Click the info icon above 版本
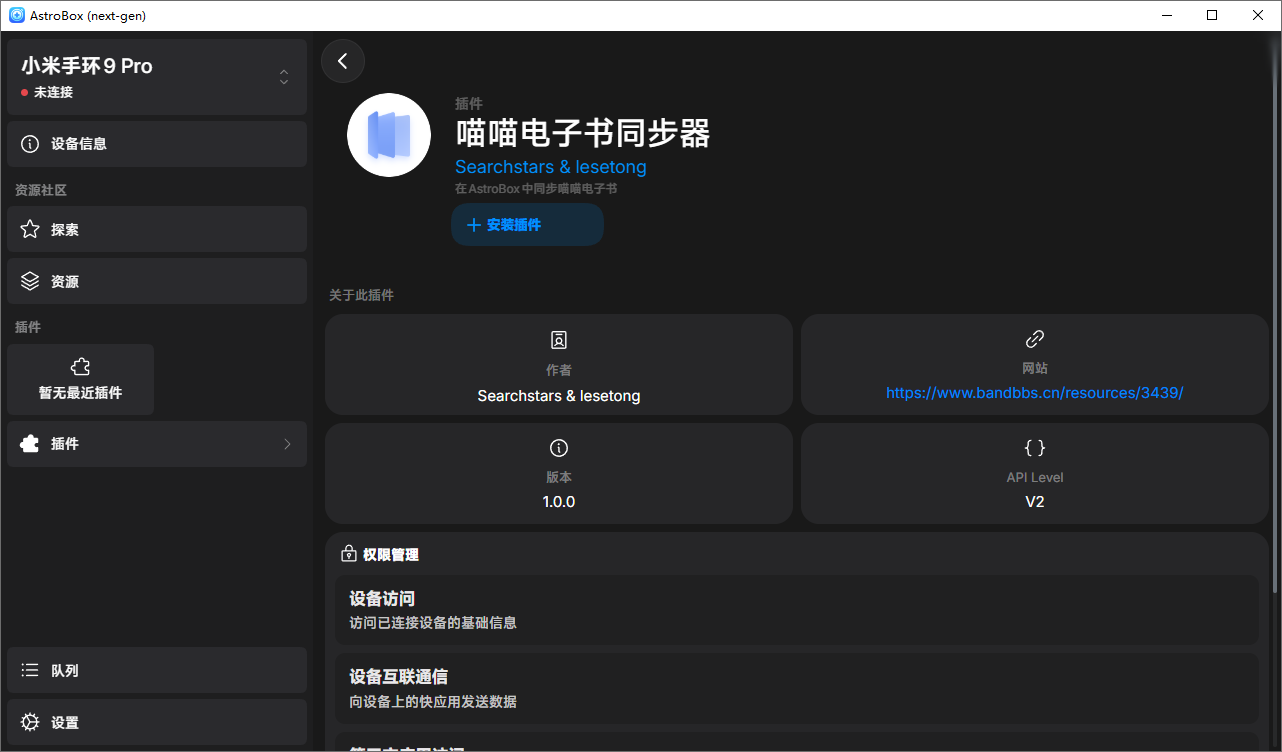This screenshot has width=1282, height=752. point(559,448)
